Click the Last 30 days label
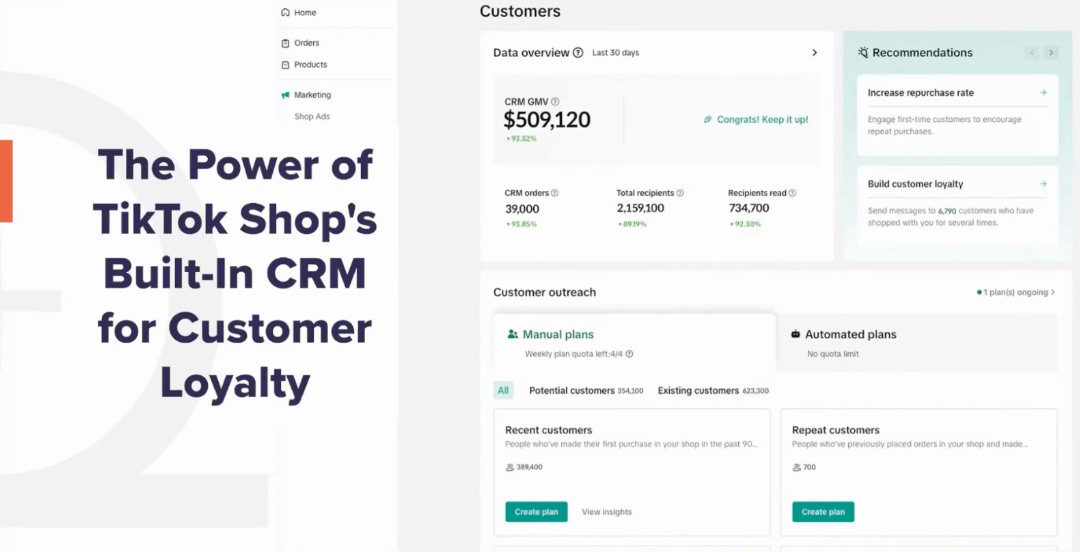The image size is (1080, 552). 616,52
